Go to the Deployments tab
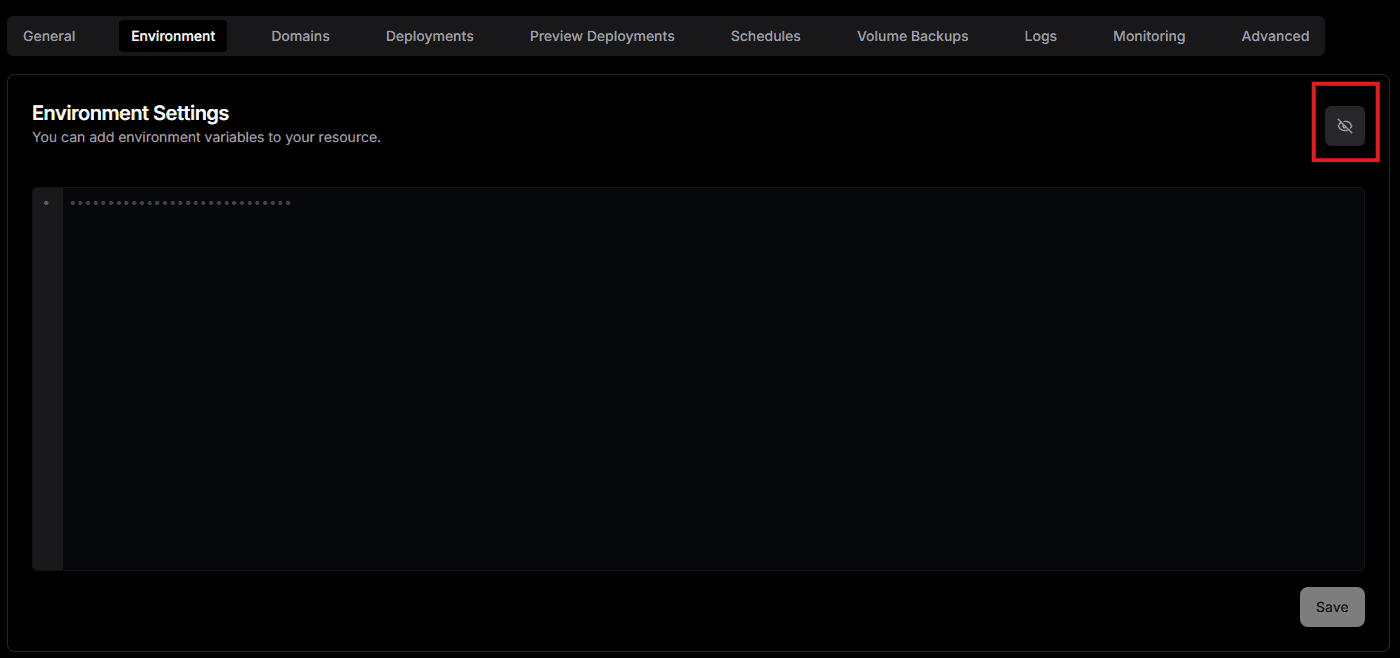 pyautogui.click(x=430, y=36)
